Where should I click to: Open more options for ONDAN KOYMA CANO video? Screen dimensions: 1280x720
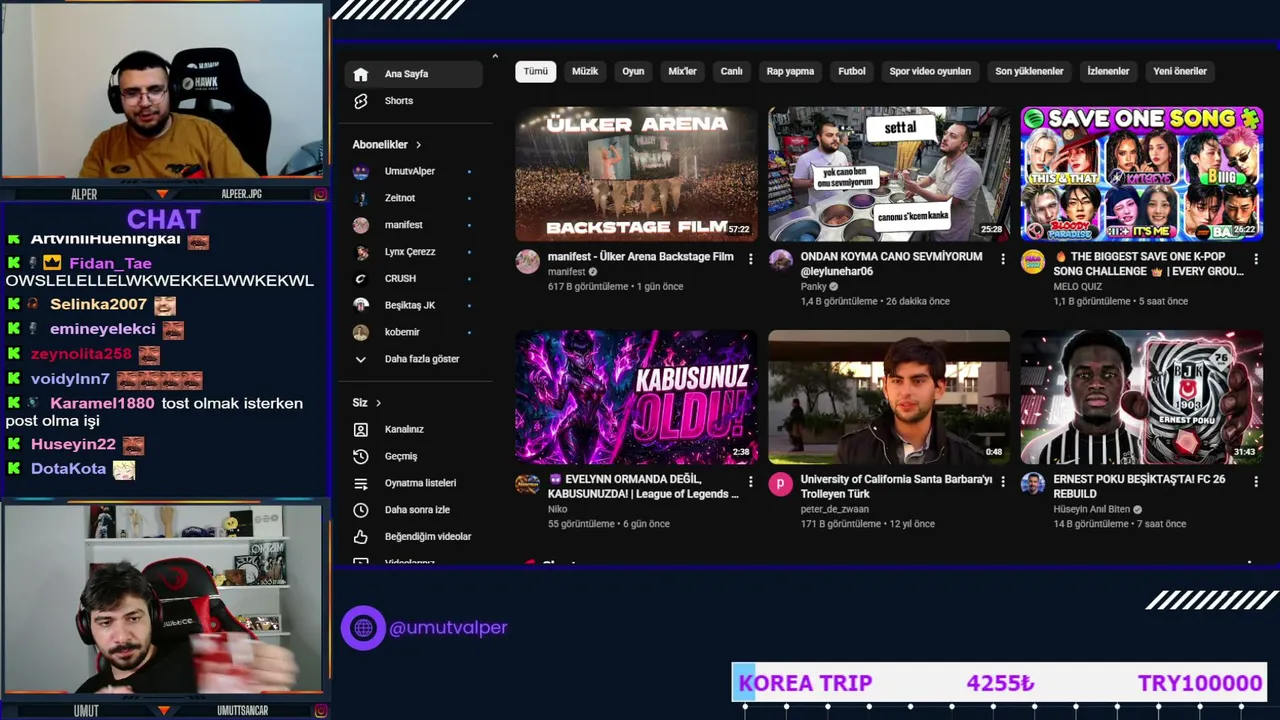tap(1003, 259)
